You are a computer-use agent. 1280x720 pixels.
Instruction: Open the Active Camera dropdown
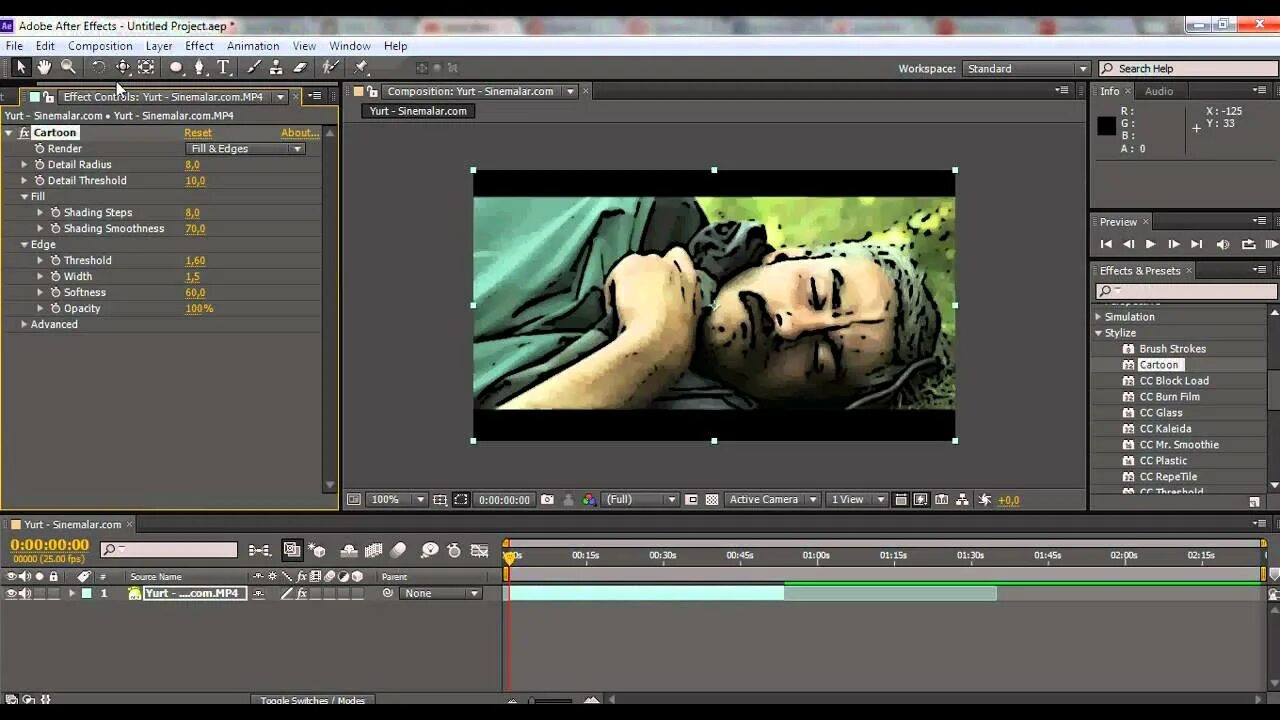pos(772,500)
